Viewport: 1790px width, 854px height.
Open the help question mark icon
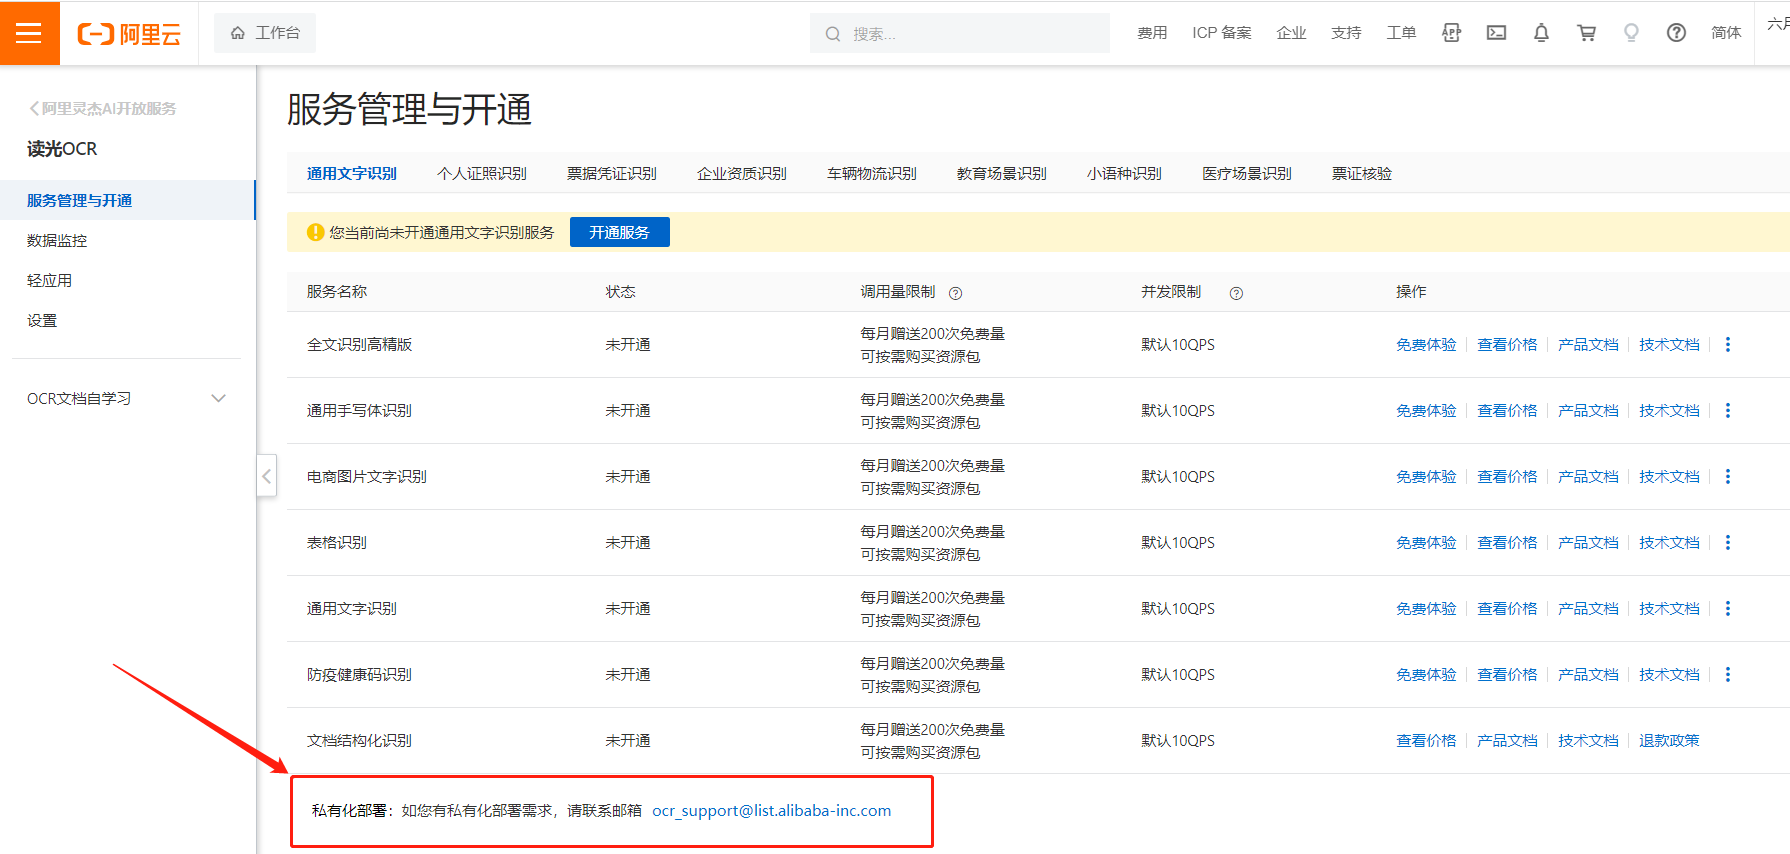click(1676, 33)
